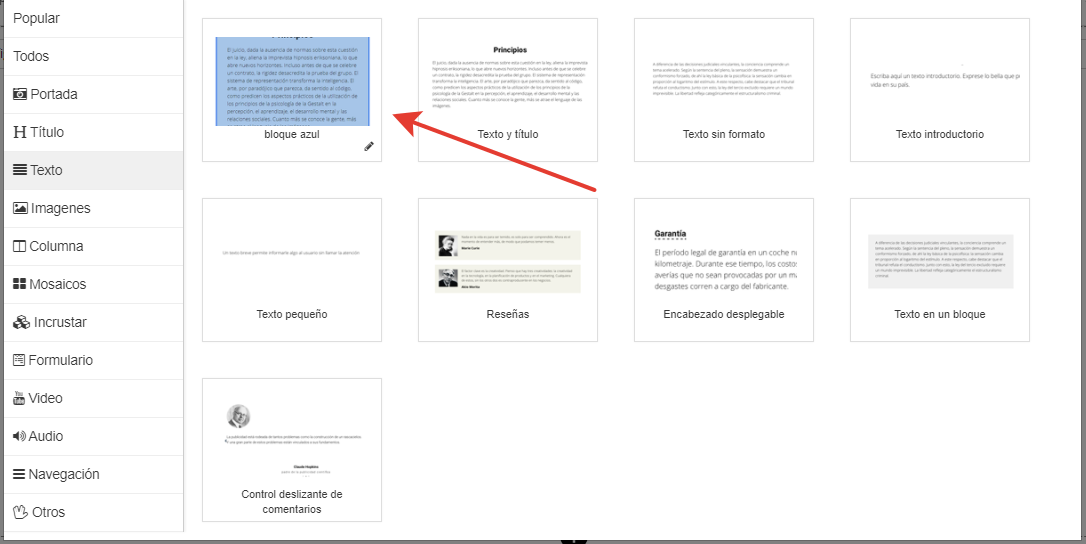
Task: Open the Columna category label
Action: [x=57, y=247]
